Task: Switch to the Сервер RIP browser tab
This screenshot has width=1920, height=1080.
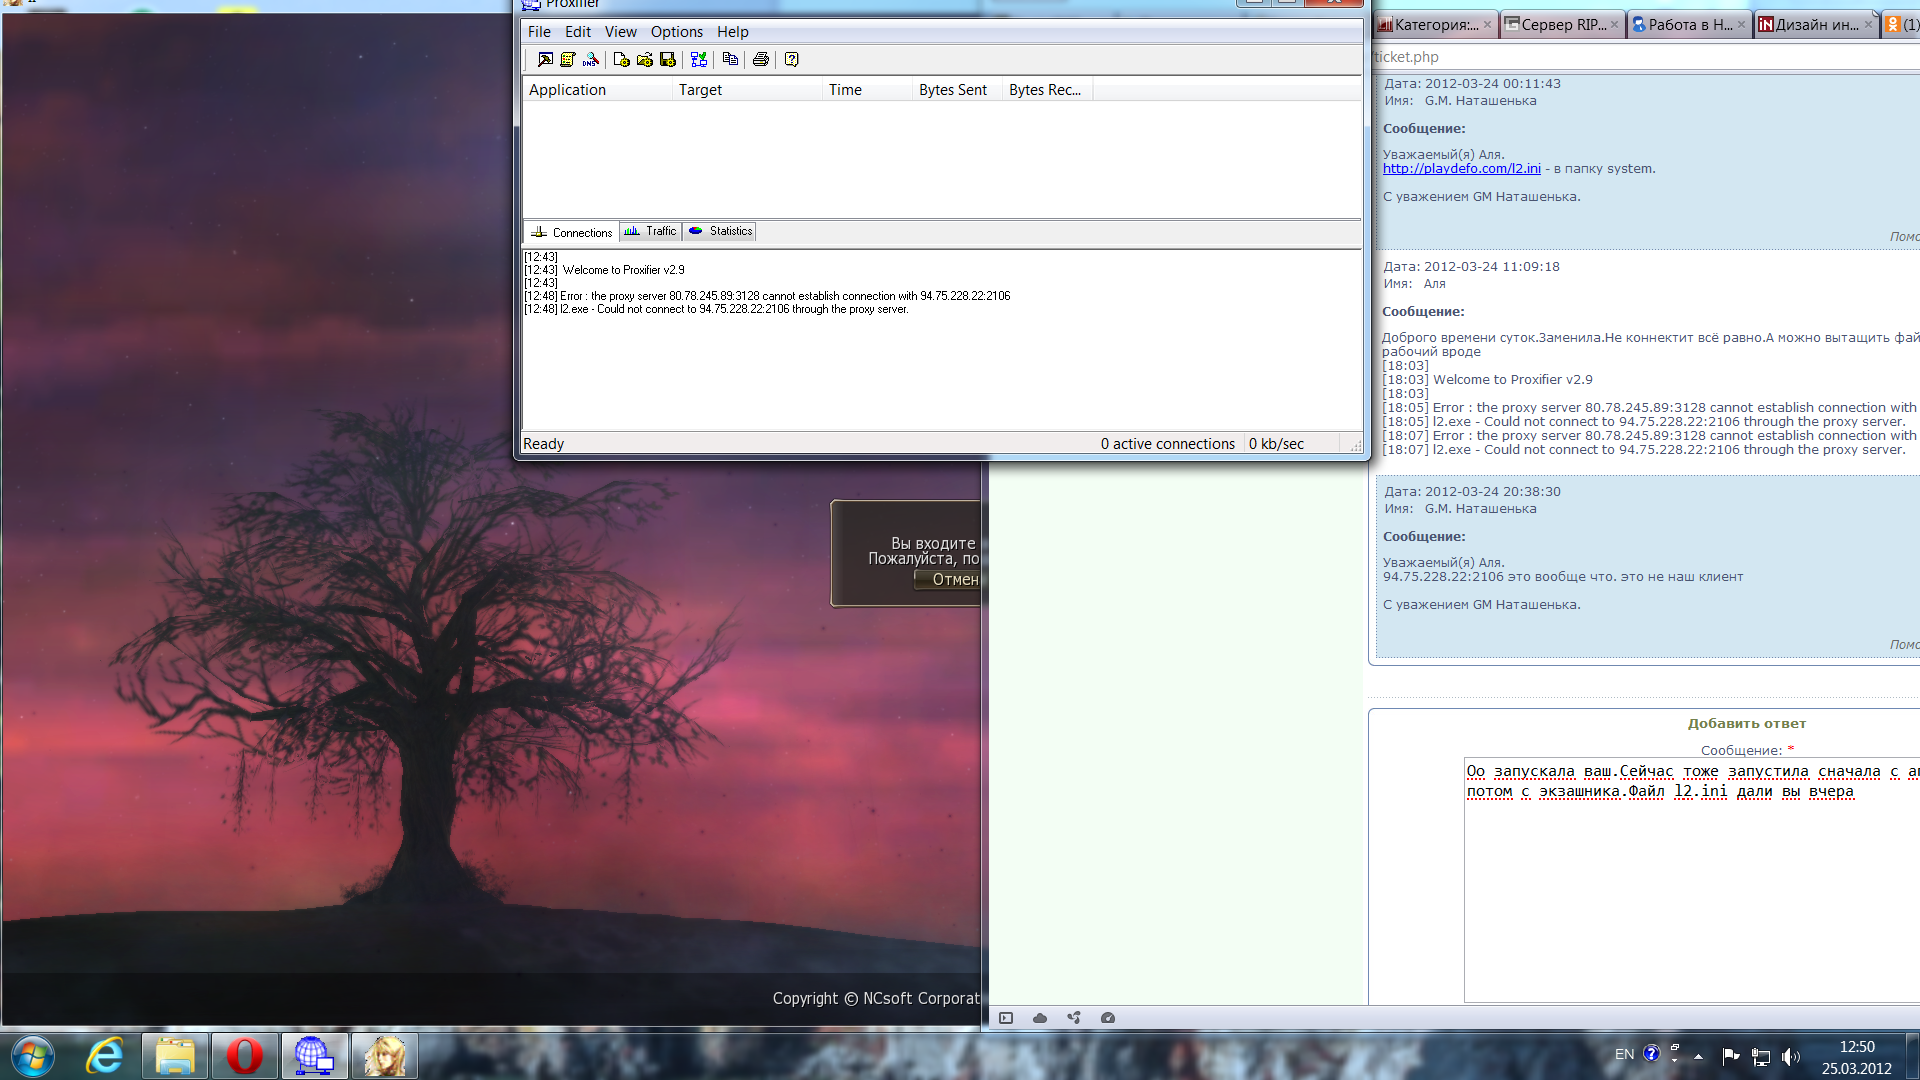Action: coord(1562,25)
